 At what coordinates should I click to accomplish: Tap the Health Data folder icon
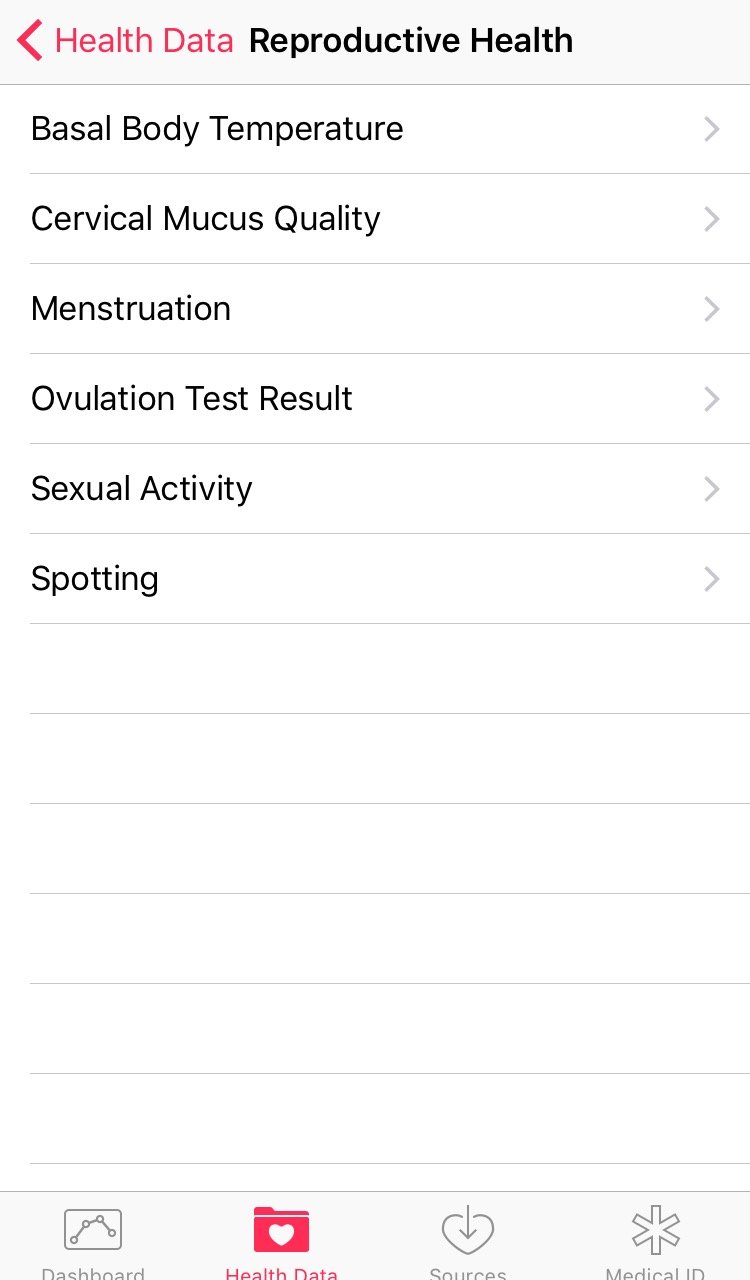[x=281, y=1229]
